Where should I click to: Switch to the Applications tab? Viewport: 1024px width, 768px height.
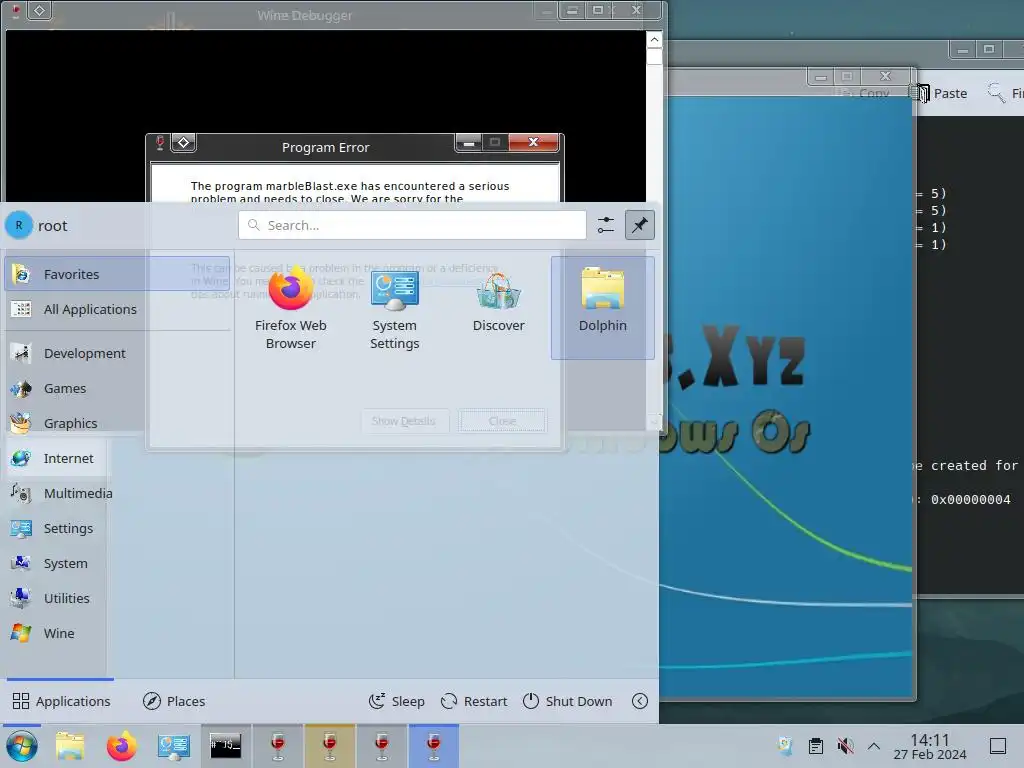coord(61,701)
